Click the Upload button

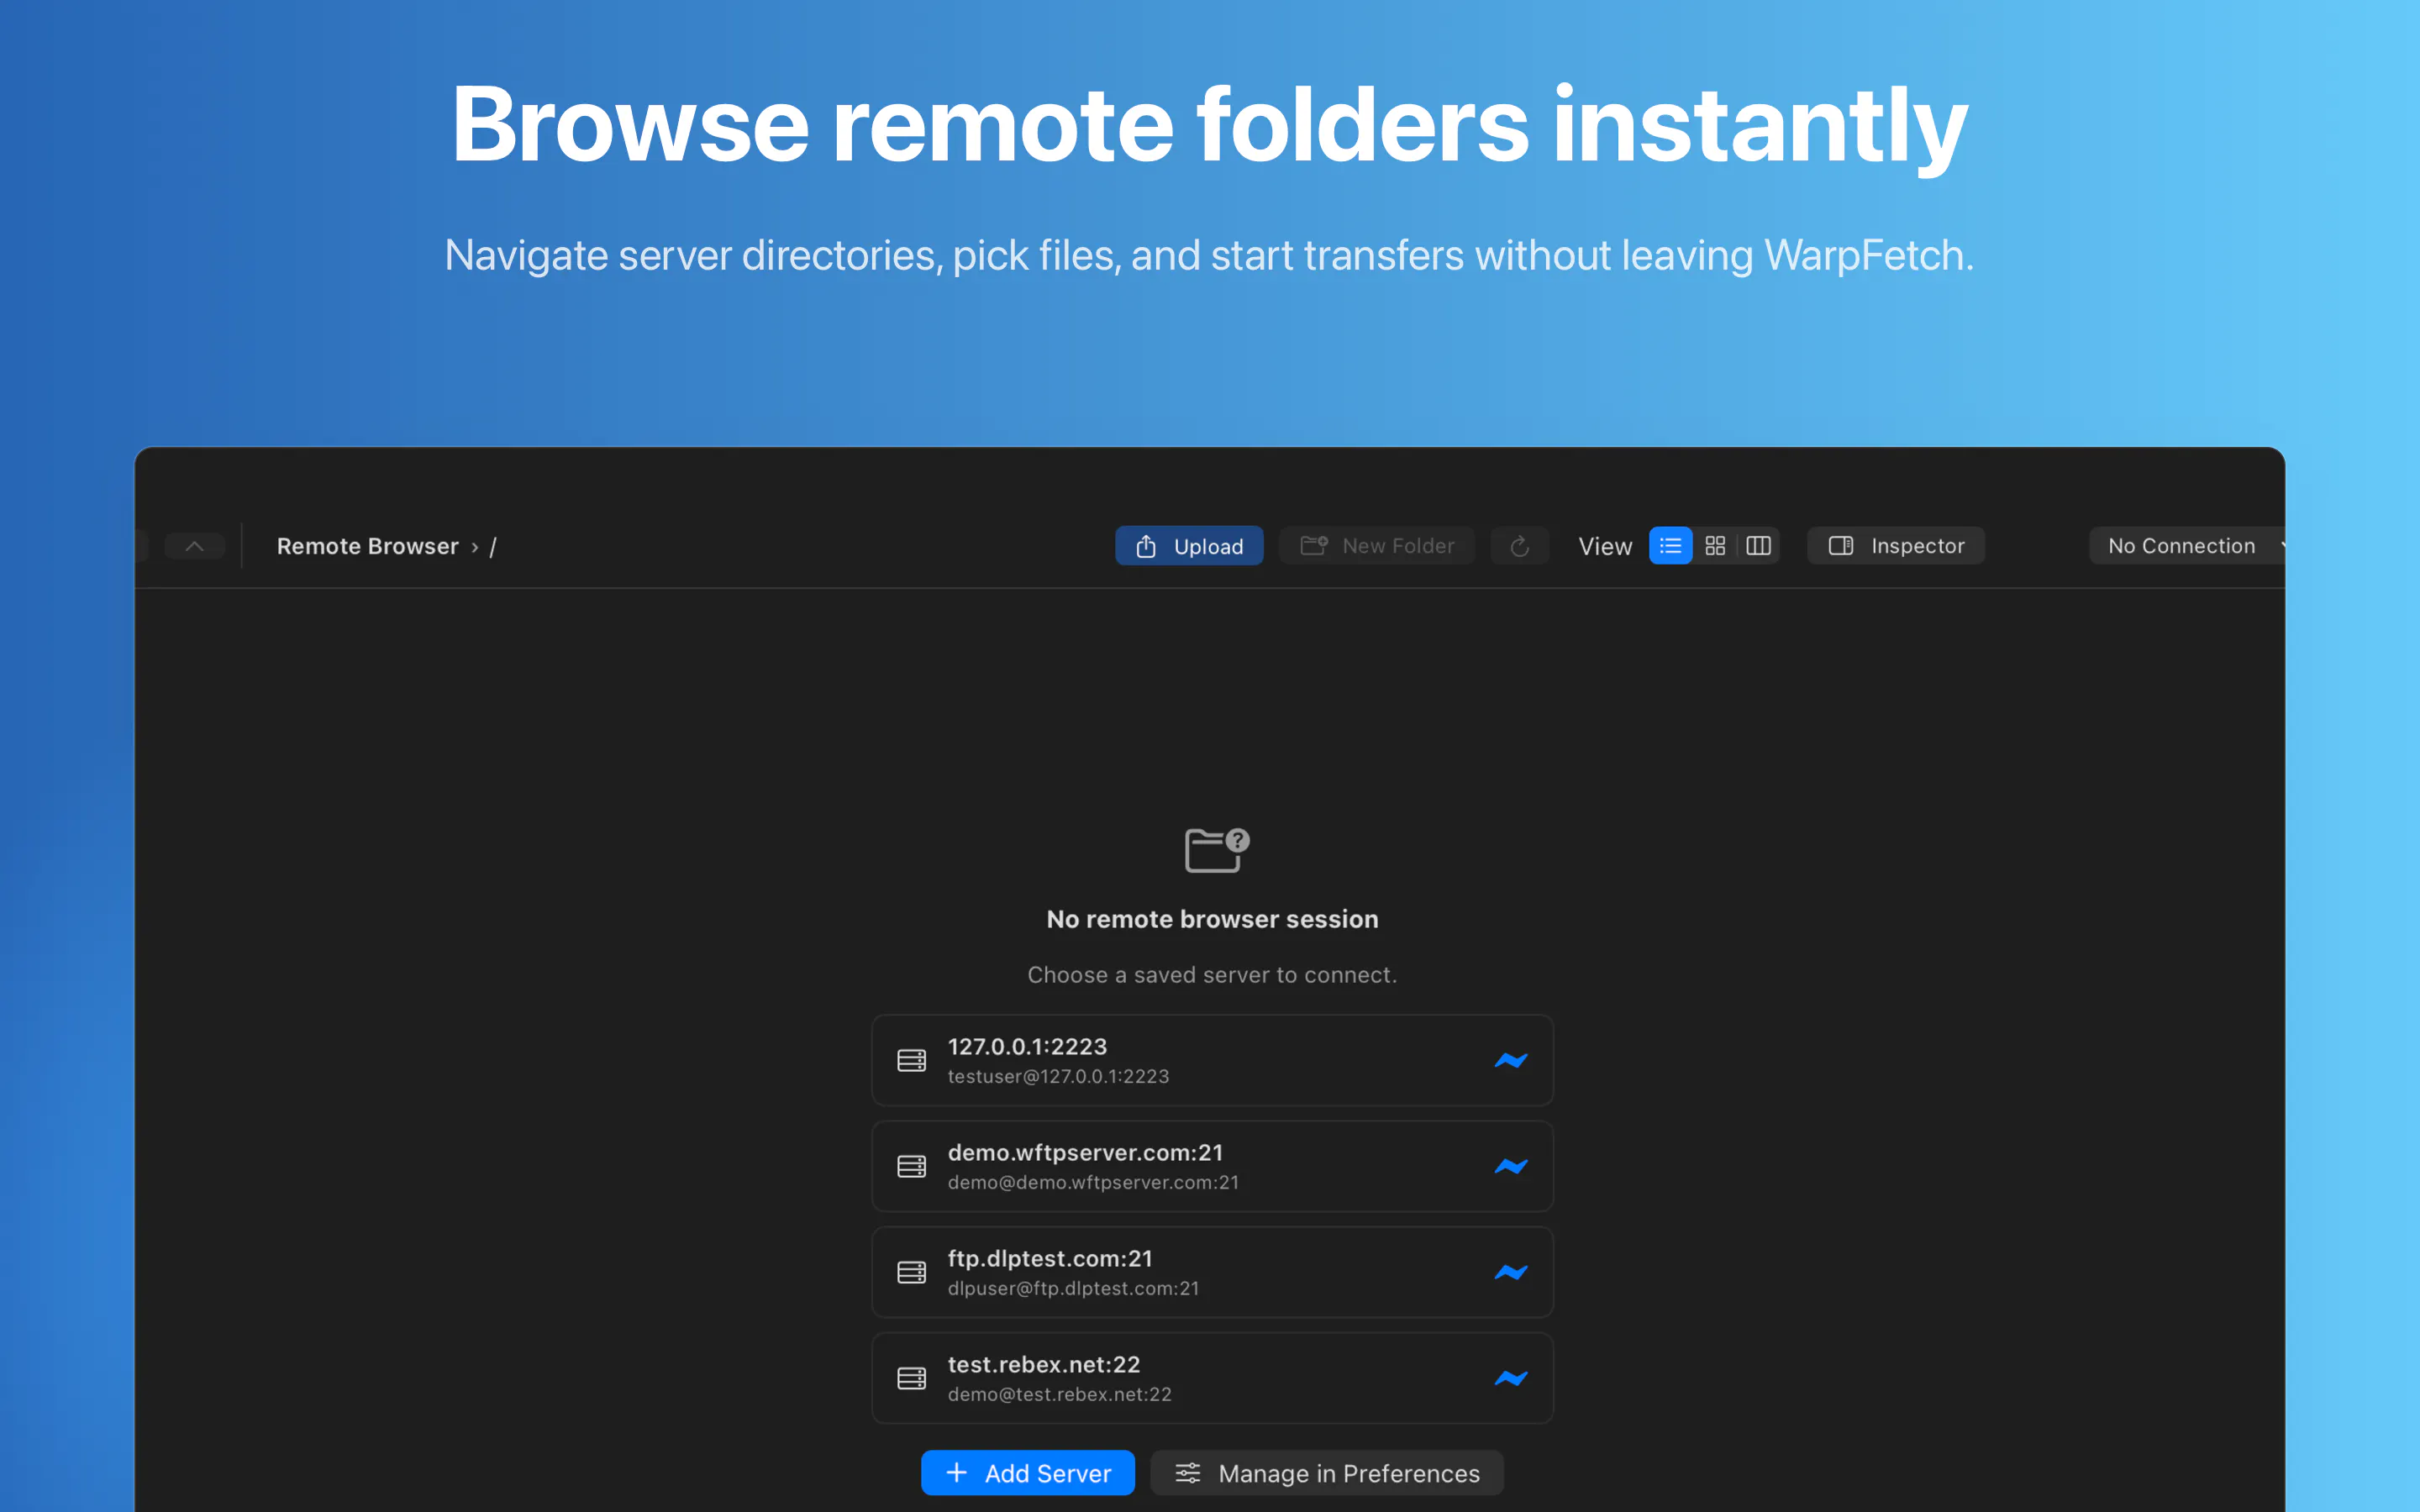pyautogui.click(x=1189, y=546)
